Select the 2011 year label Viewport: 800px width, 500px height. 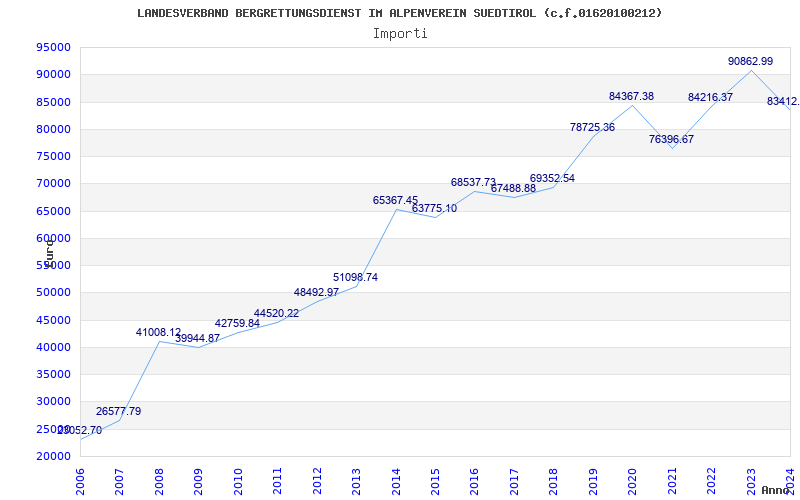coord(278,482)
